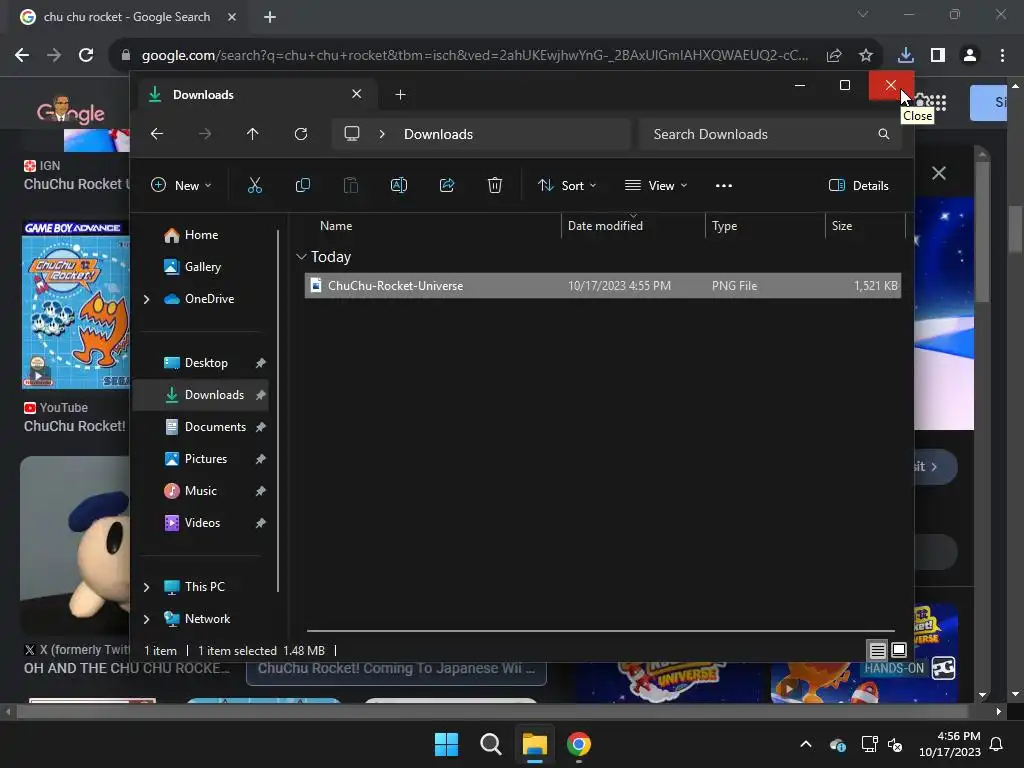
Task: Expand Network tree node
Action: 146,619
